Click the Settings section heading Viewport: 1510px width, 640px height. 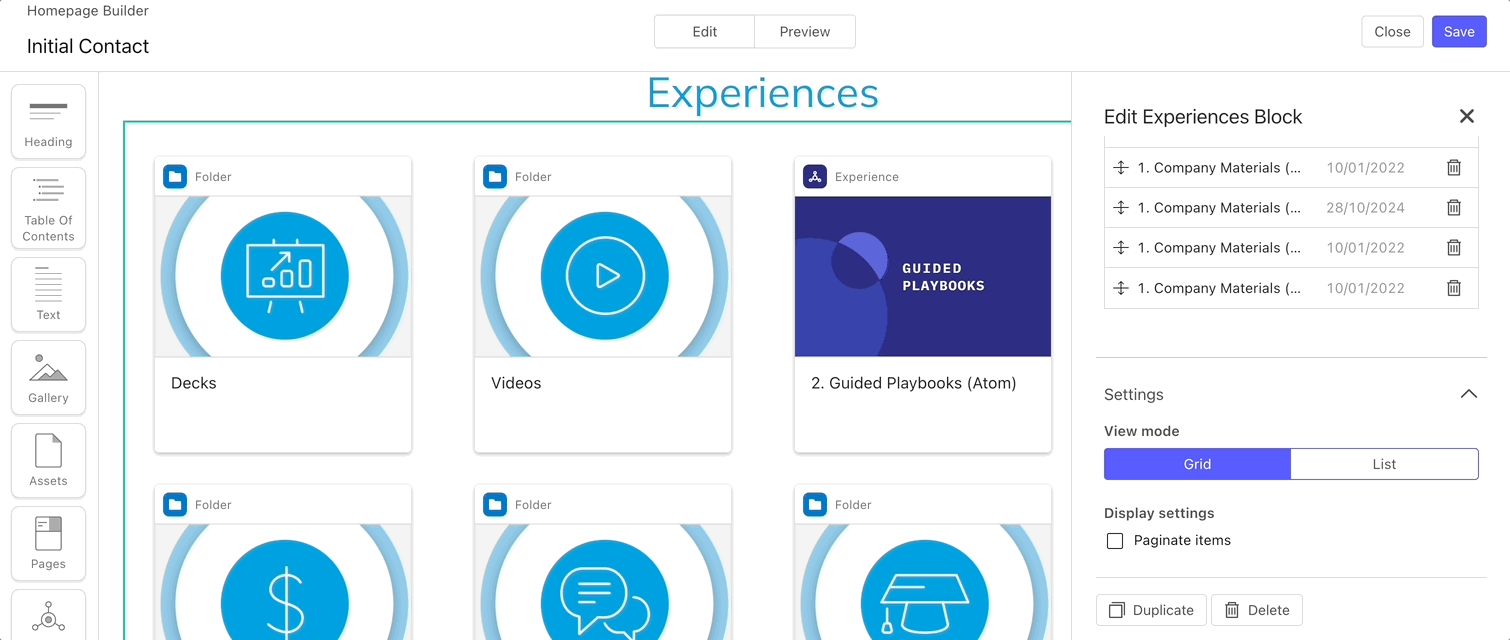(x=1134, y=394)
